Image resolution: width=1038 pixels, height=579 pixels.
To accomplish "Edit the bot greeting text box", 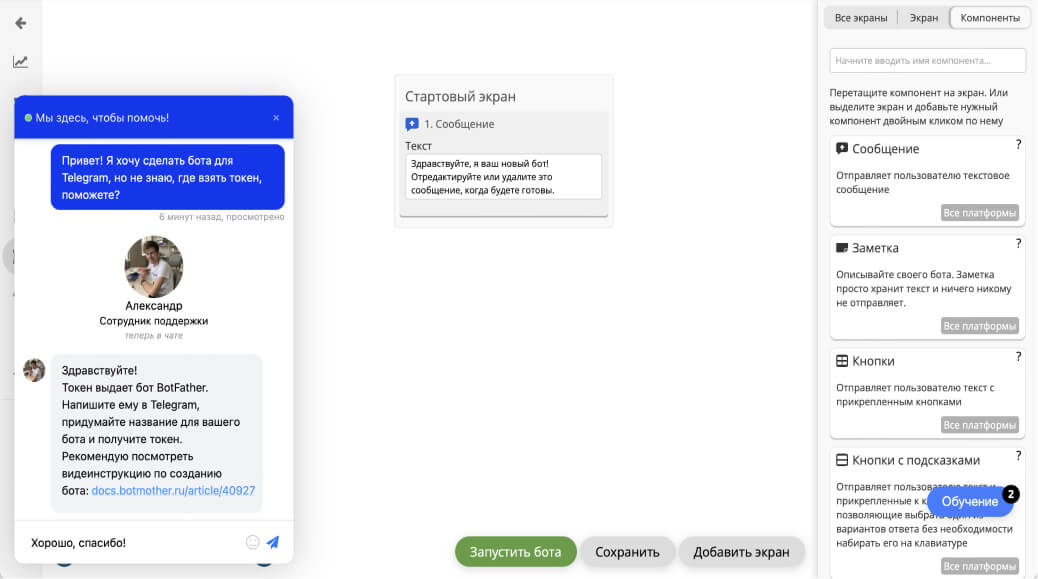I will tap(503, 177).
